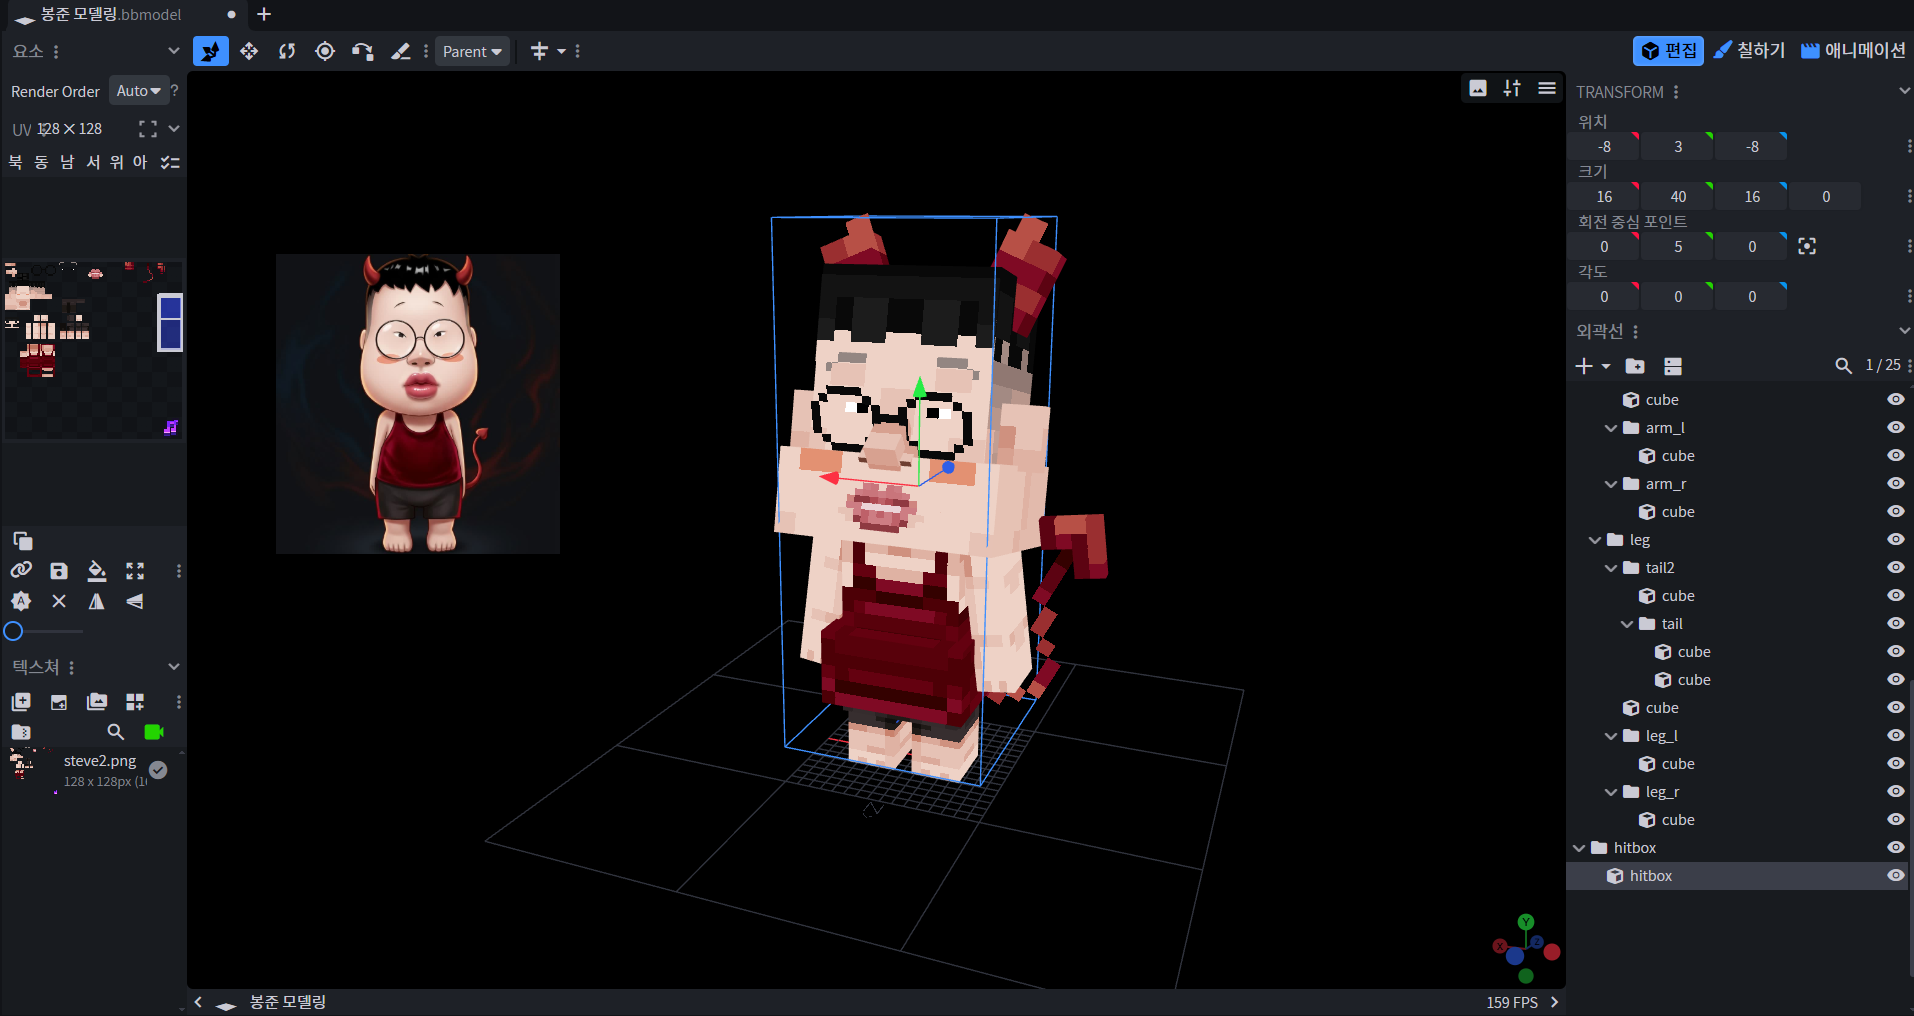
Task: Collapse the arm_l group in the outliner
Action: [x=1611, y=428]
